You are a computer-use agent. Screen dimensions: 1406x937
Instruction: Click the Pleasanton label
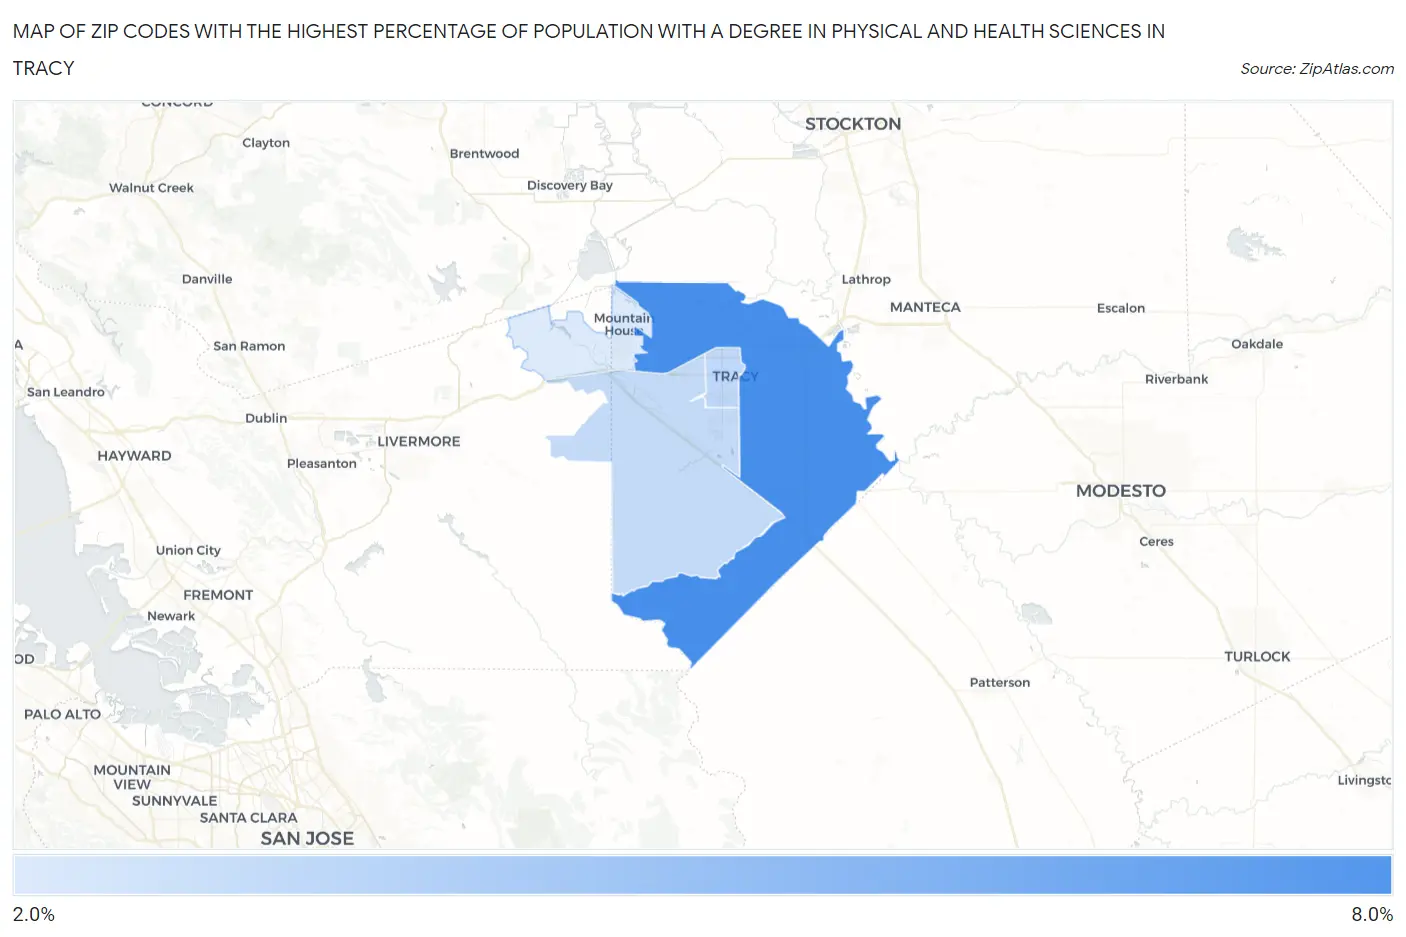tap(322, 463)
